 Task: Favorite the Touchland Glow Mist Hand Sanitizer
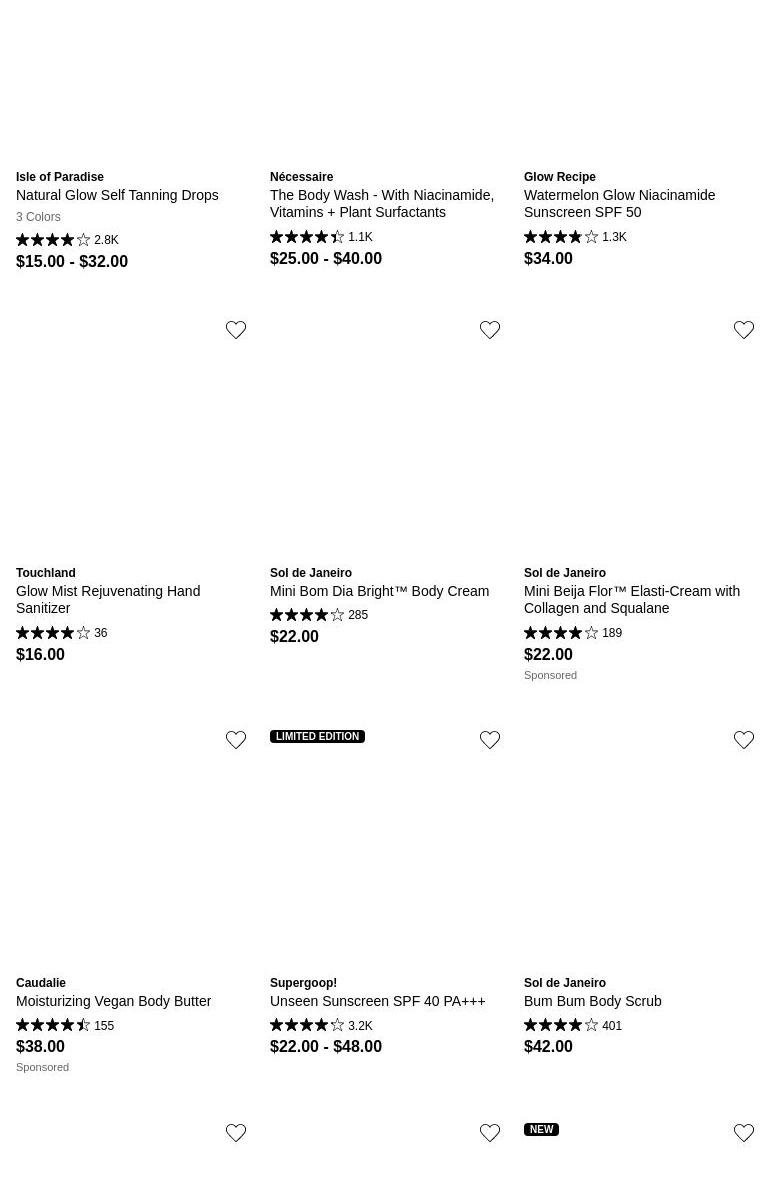tap(236, 330)
